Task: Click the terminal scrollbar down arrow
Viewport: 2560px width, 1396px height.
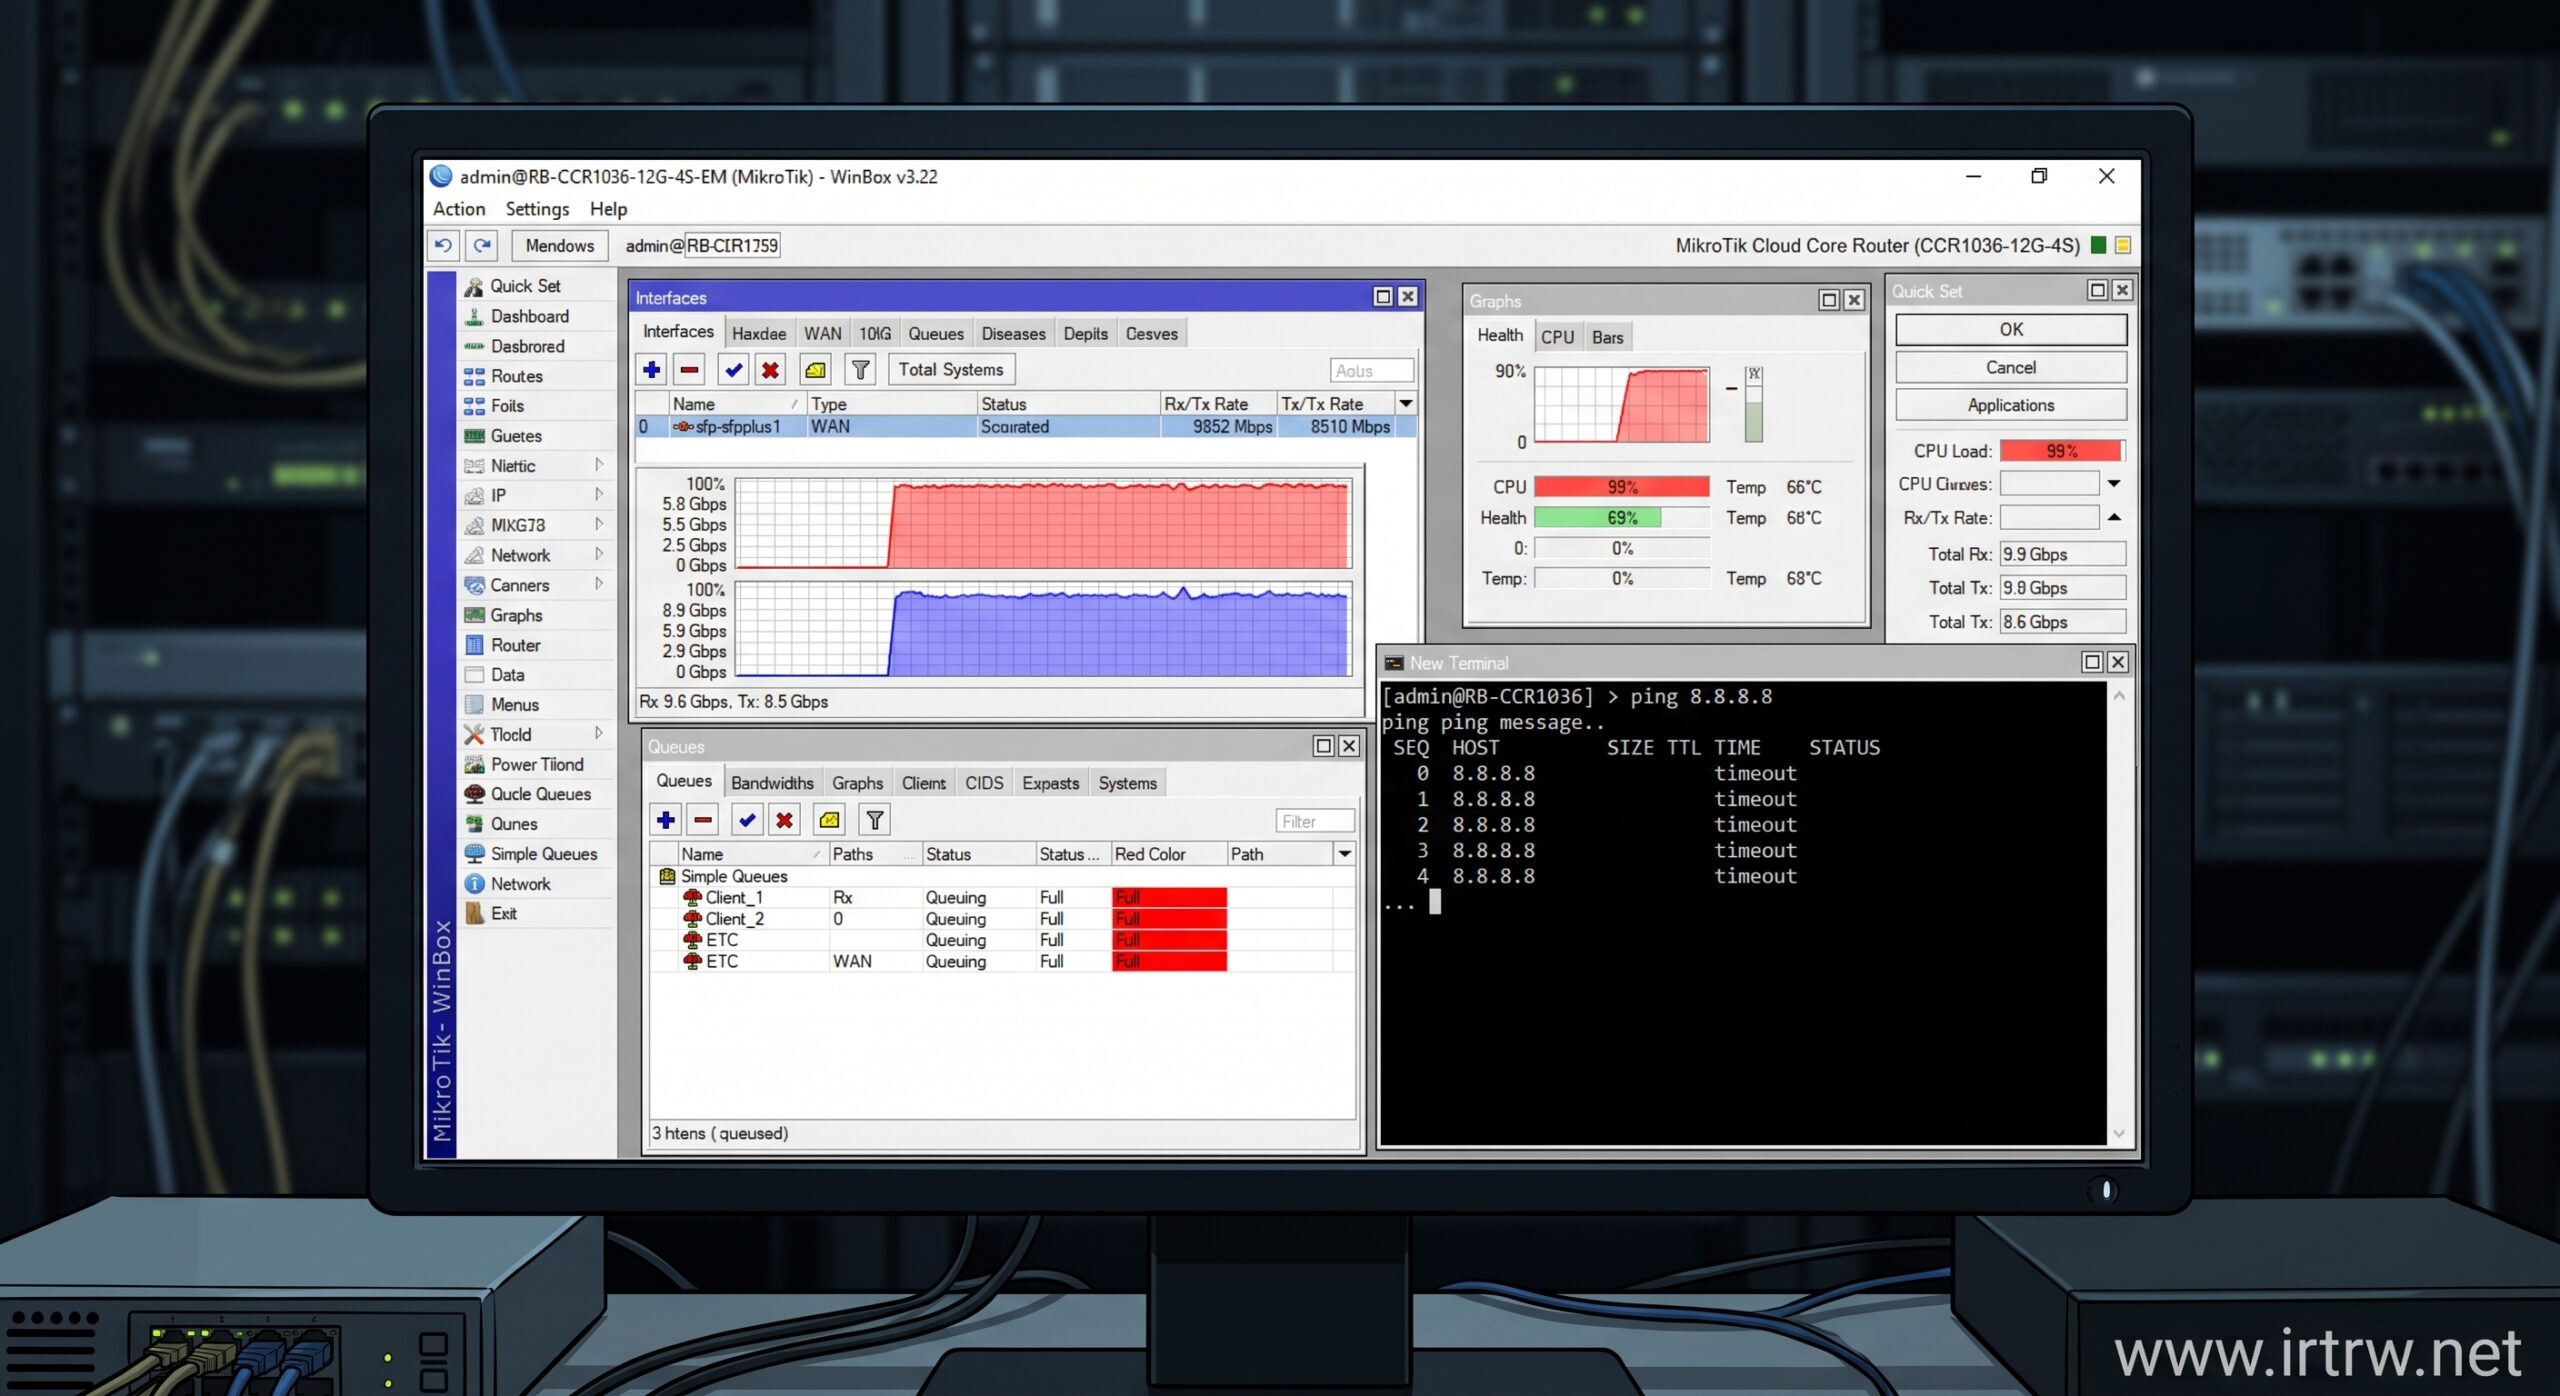Action: [x=2119, y=1133]
